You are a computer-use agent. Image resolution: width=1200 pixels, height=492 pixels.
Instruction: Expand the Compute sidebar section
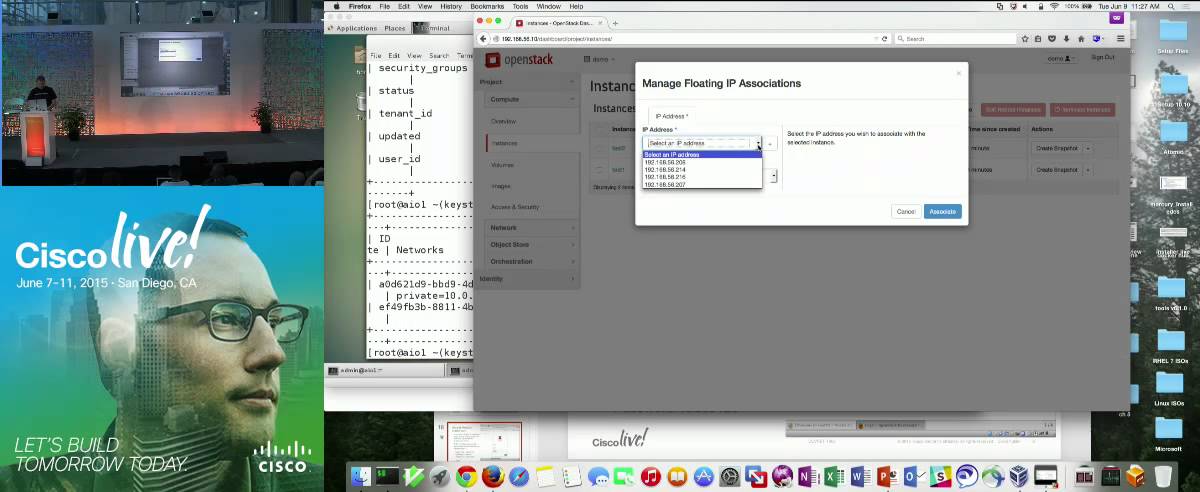pos(530,99)
